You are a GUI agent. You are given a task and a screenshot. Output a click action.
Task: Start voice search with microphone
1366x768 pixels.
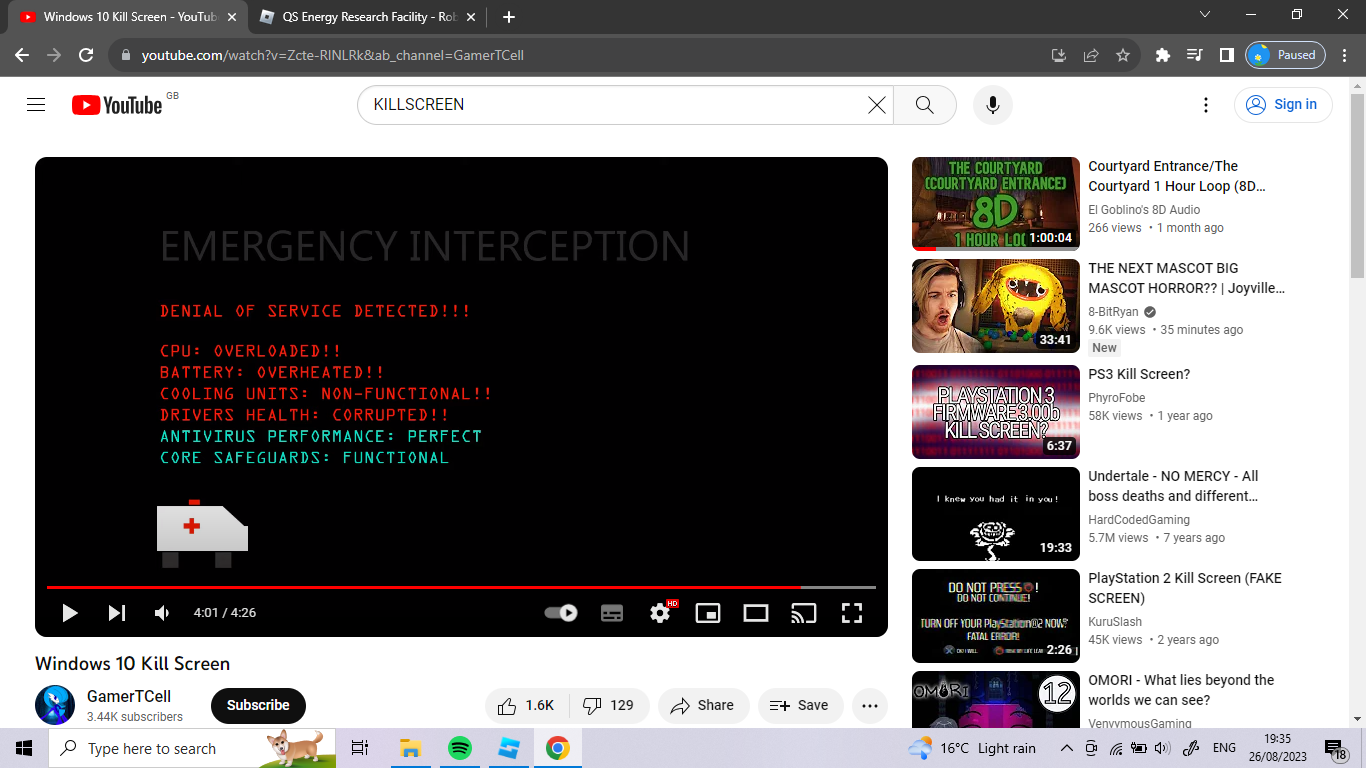pyautogui.click(x=993, y=105)
